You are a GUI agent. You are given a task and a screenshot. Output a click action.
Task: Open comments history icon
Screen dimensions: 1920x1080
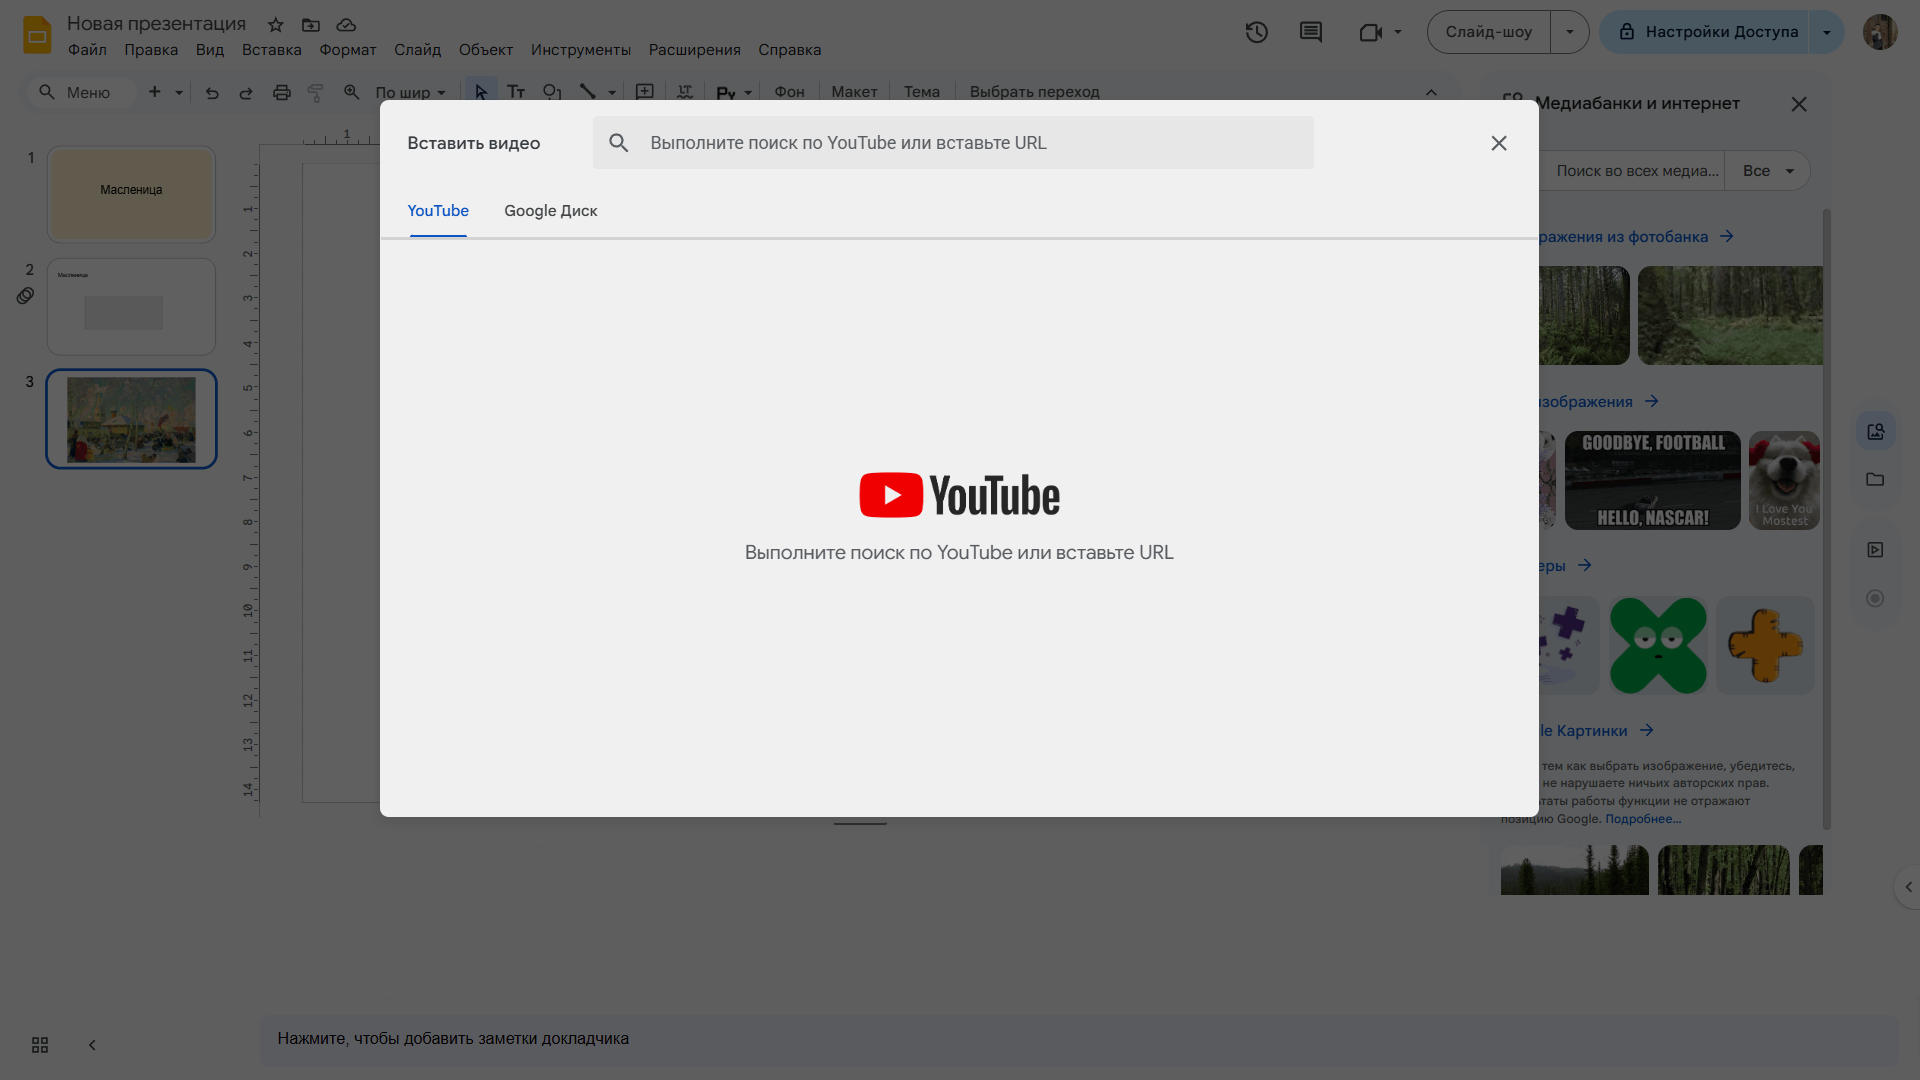[x=1310, y=32]
